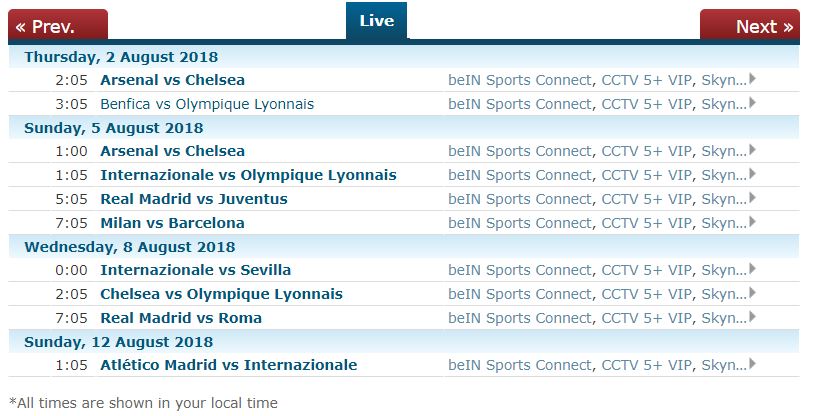Expand channels arrow for Real Madrid vs Juventus
The width and height of the screenshot is (818, 416).
tap(752, 198)
